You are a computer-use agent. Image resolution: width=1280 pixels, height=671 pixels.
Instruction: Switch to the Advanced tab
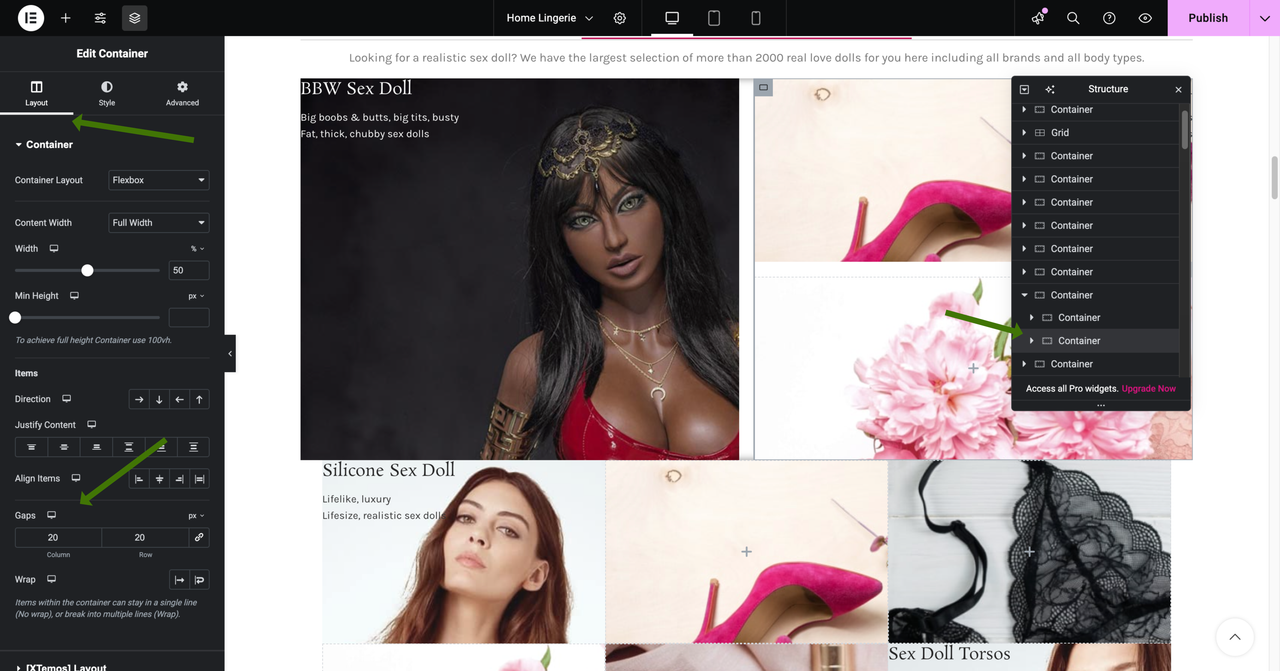[182, 94]
